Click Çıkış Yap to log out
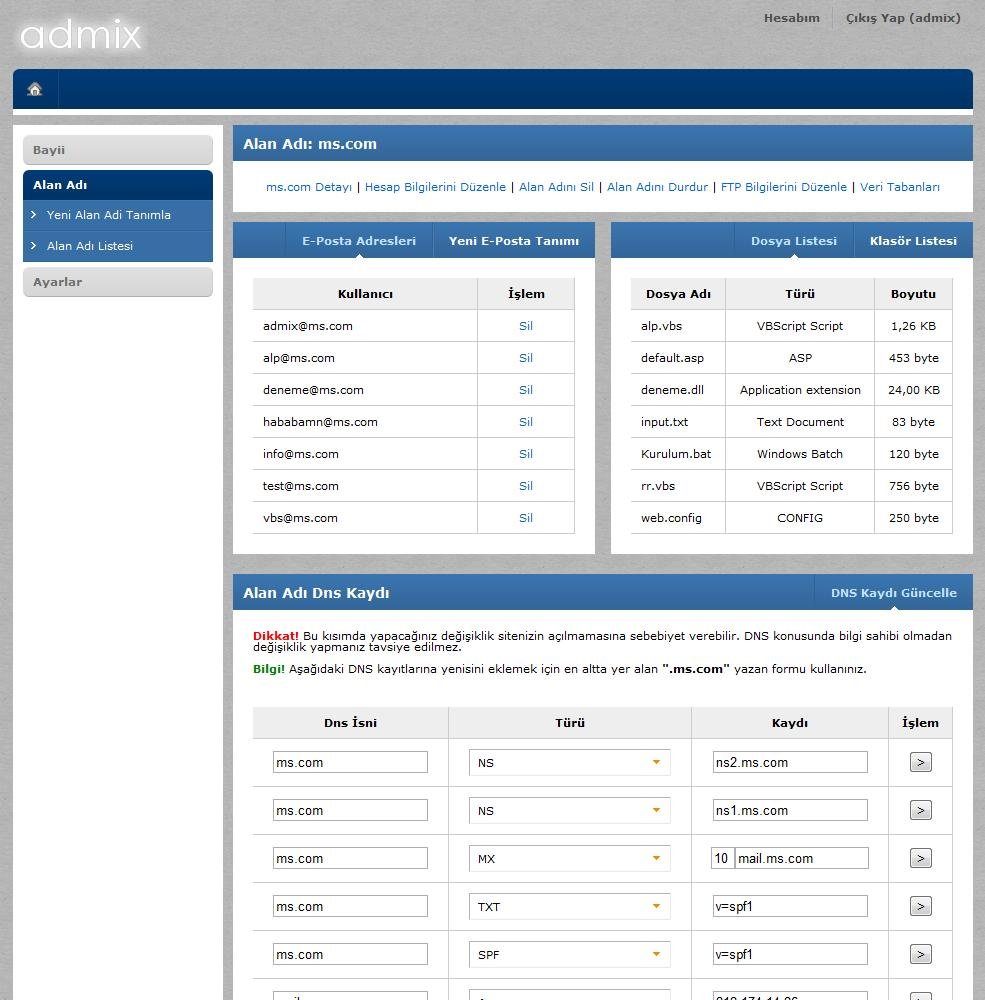 coord(902,17)
